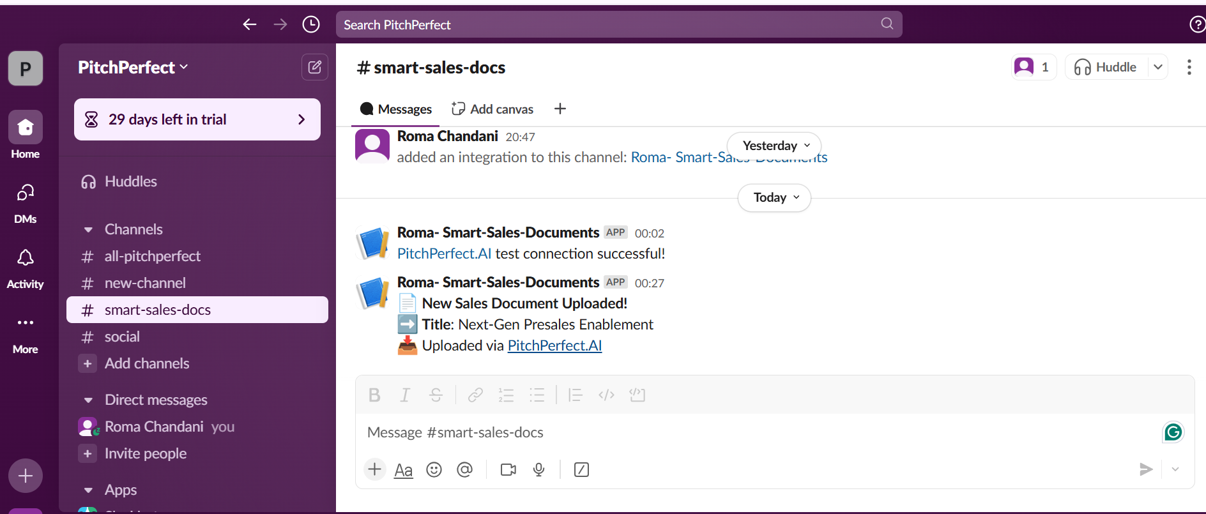Insert inline code in composer

606,395
